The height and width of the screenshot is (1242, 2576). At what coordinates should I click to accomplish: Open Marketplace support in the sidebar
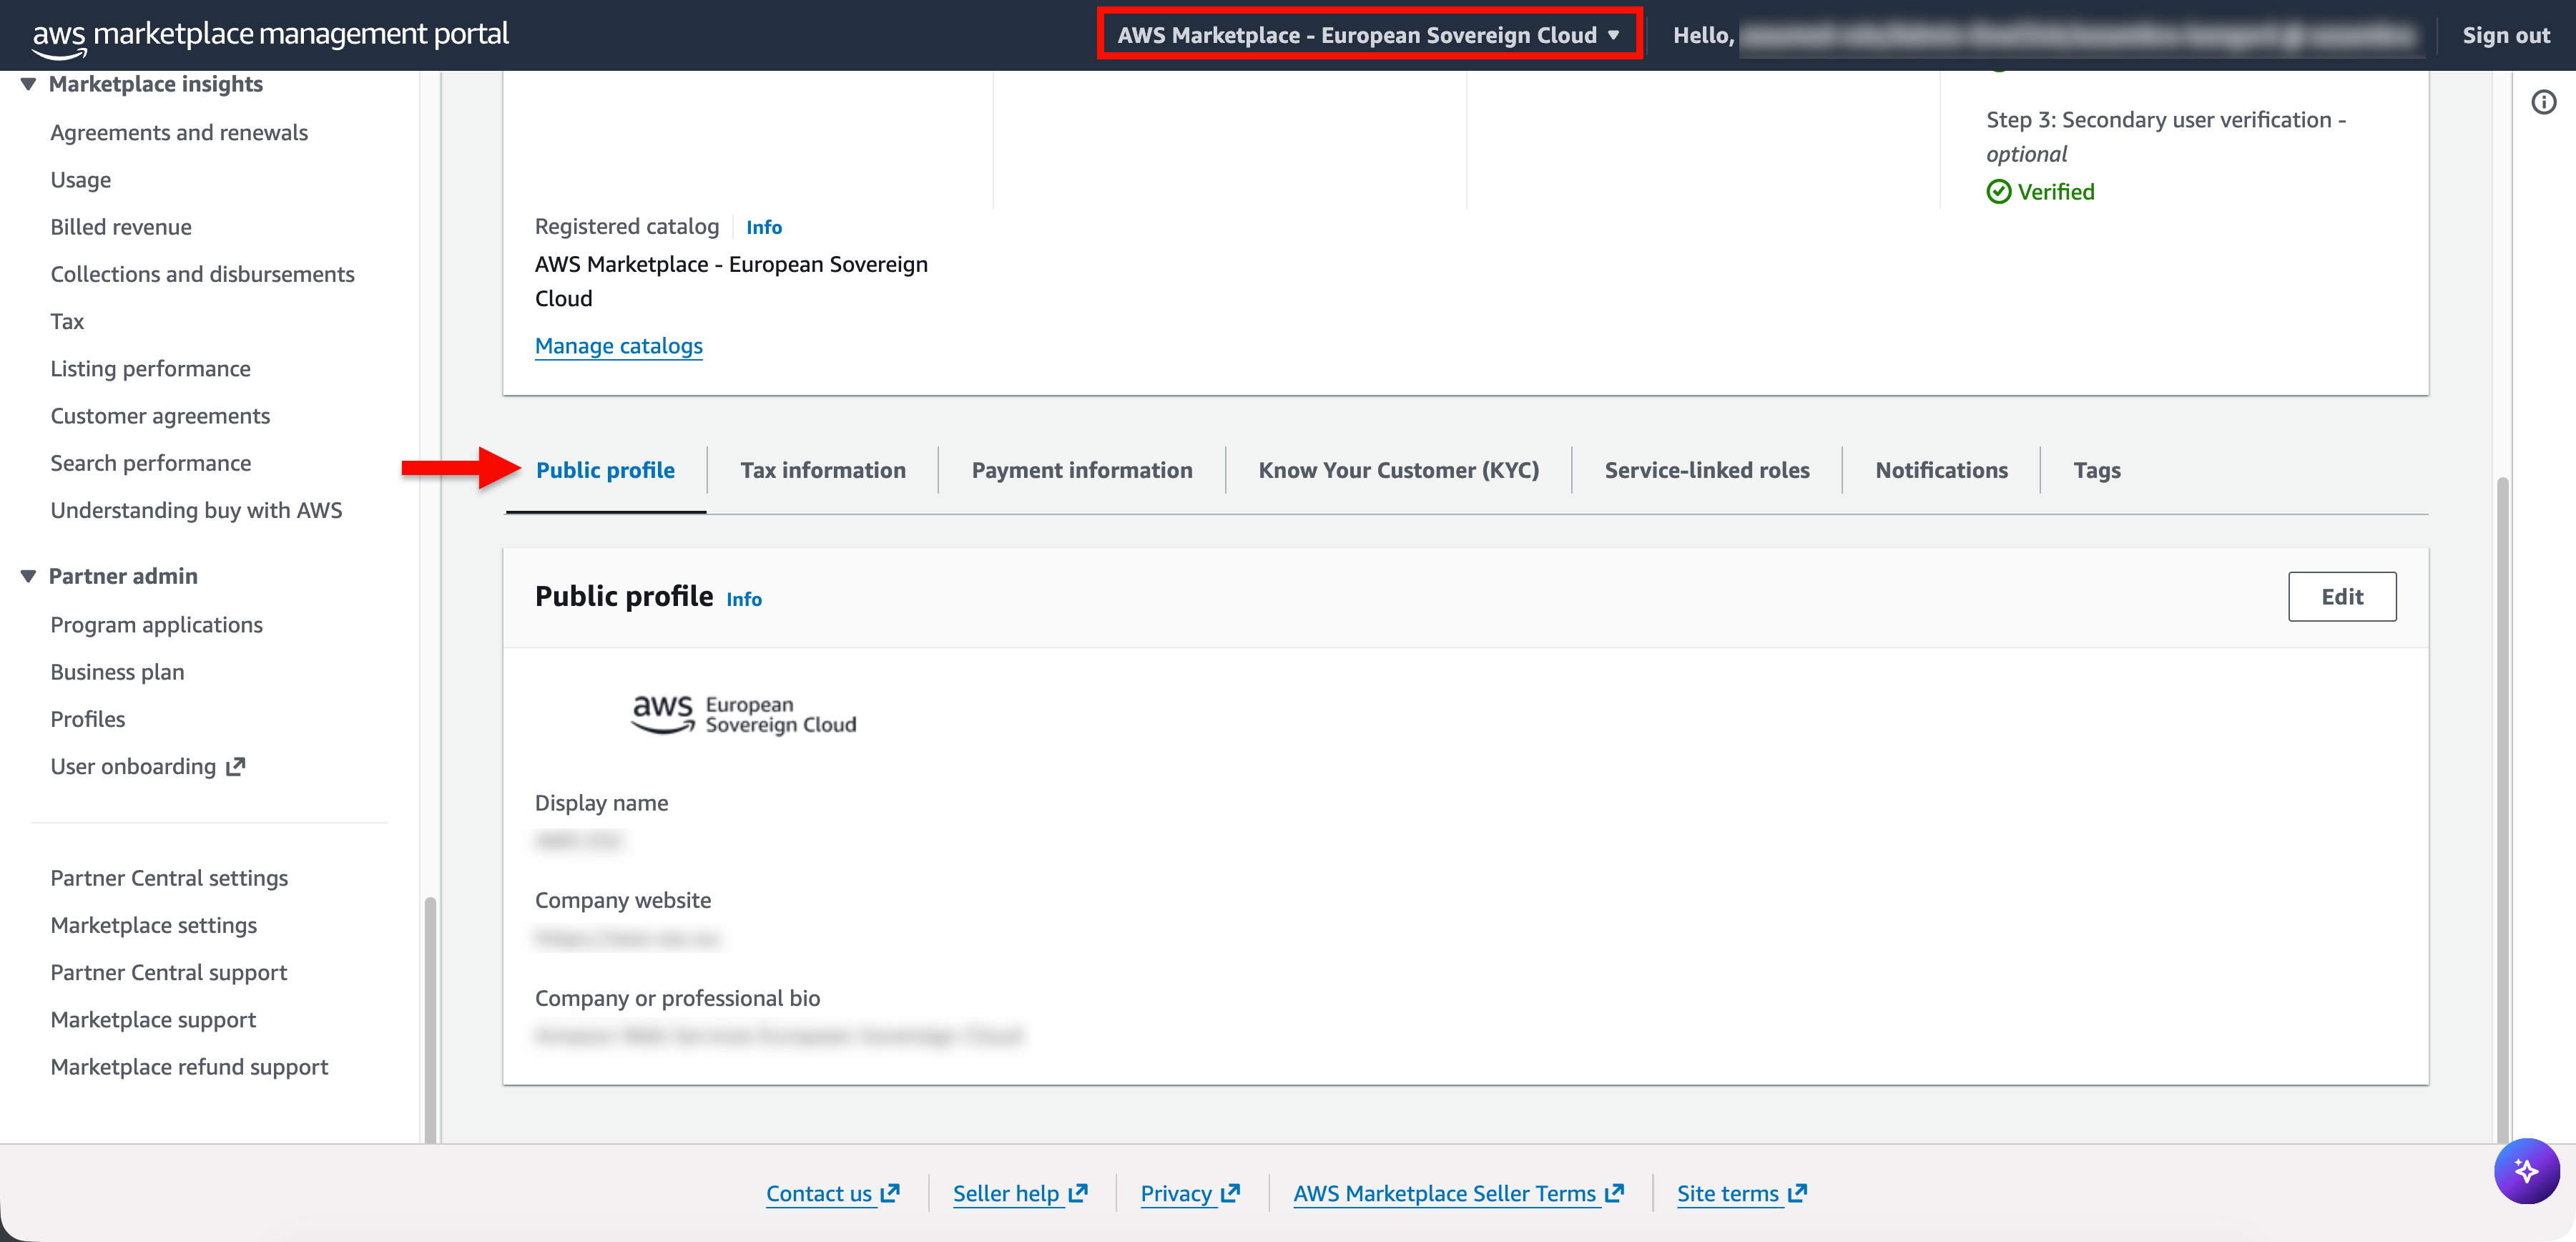[x=154, y=1020]
